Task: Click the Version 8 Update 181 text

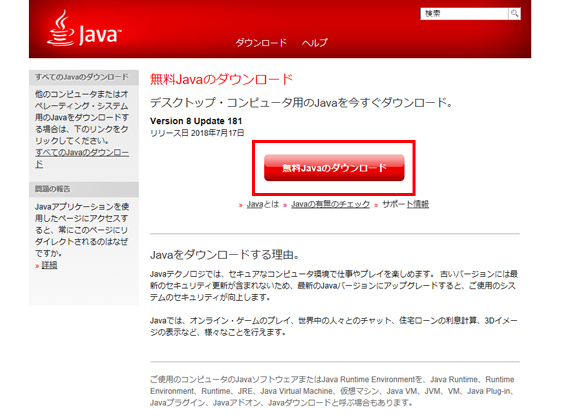Action: tap(196, 121)
